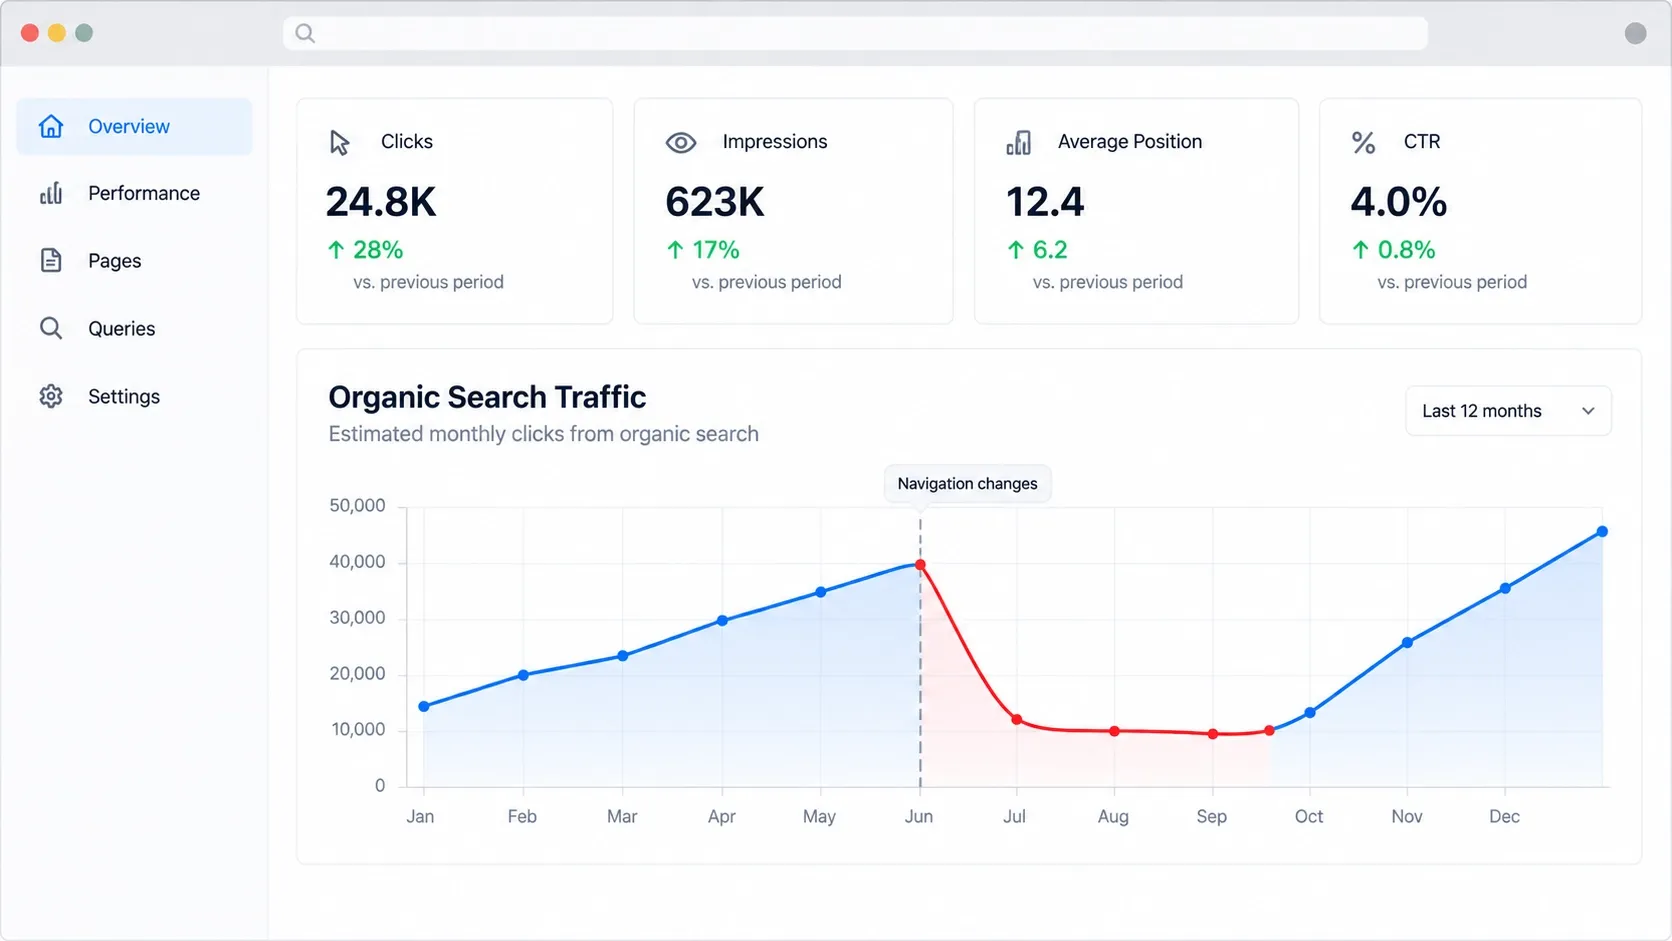Click the red June data point
The image size is (1672, 941).
920,565
